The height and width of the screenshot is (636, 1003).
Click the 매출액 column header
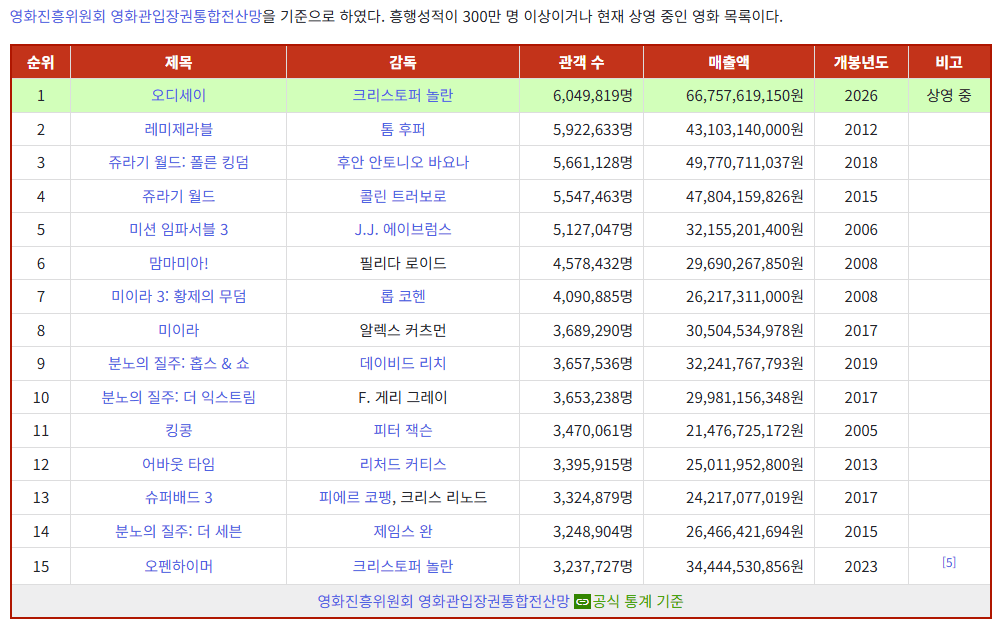(729, 62)
